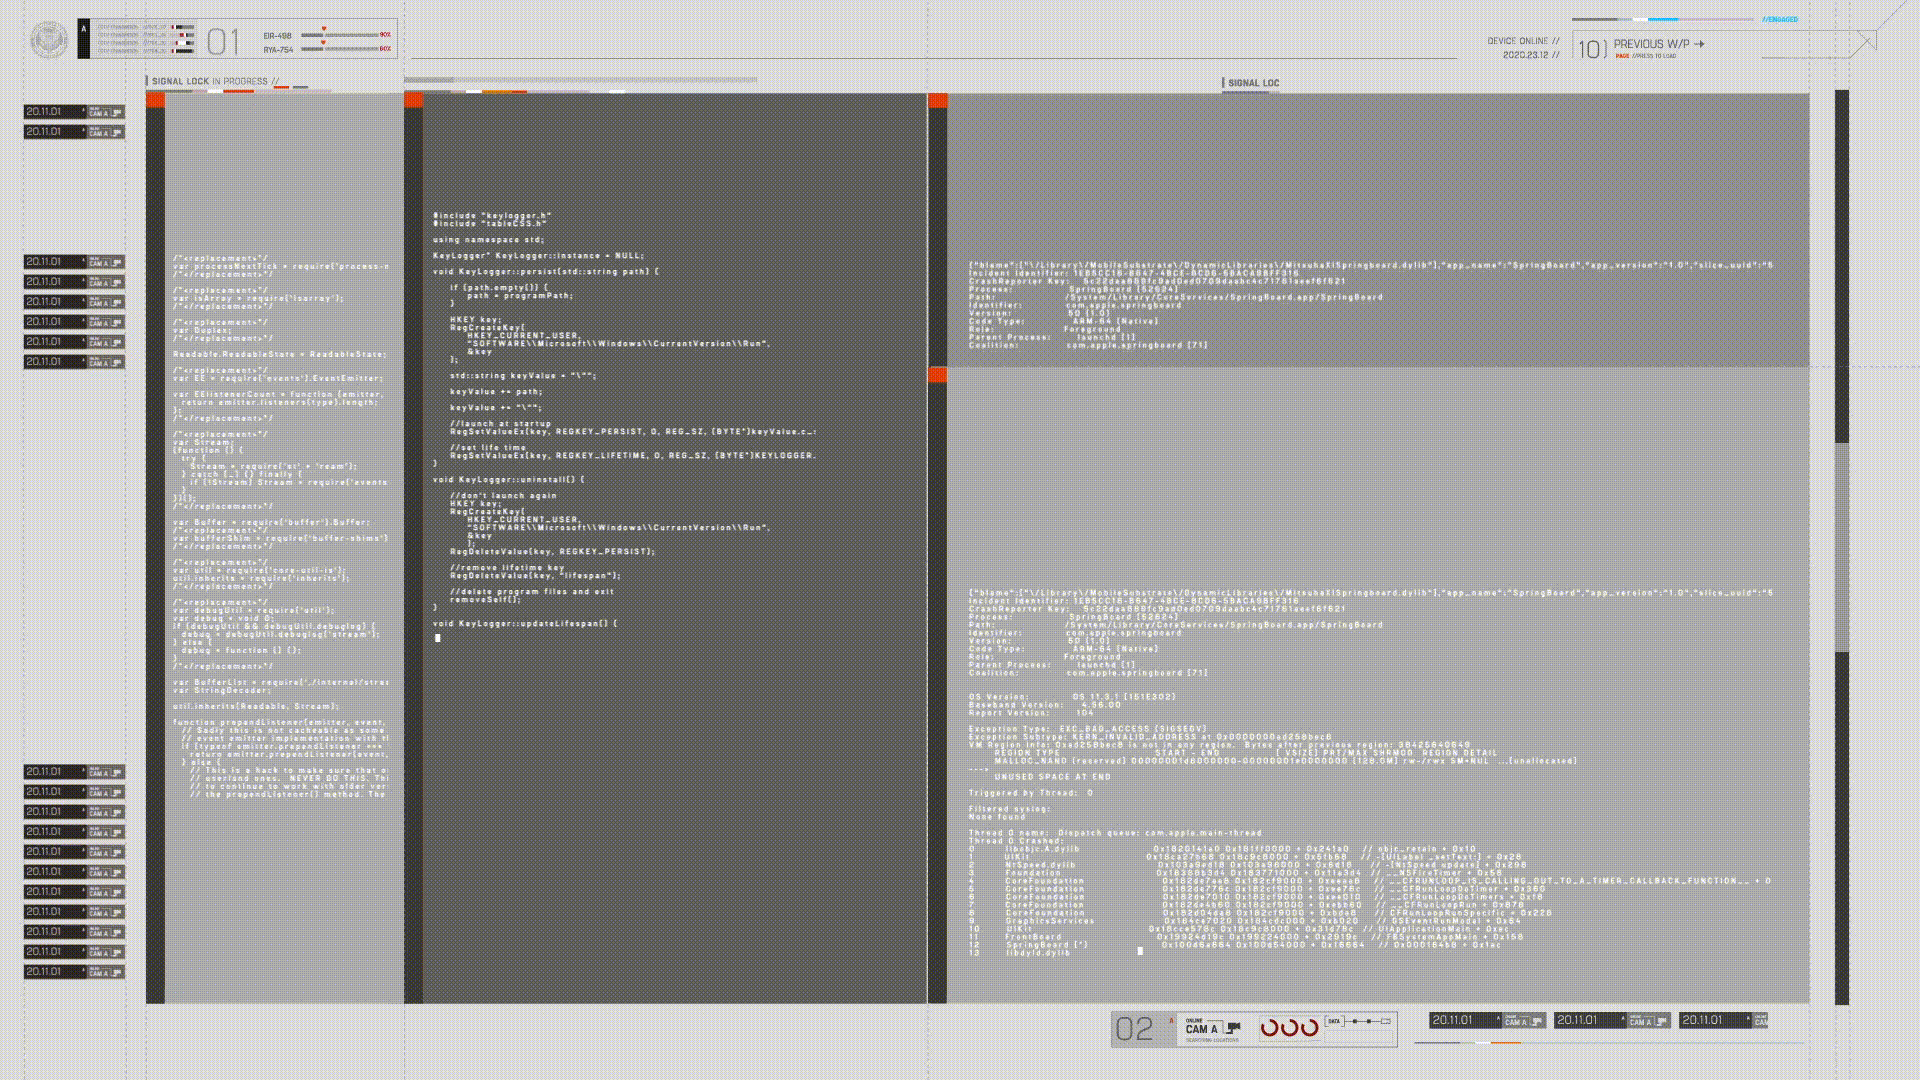Screen dimensions: 1920x1080
Task: Click the third red circular loading ring
Action: (x=1309, y=1027)
